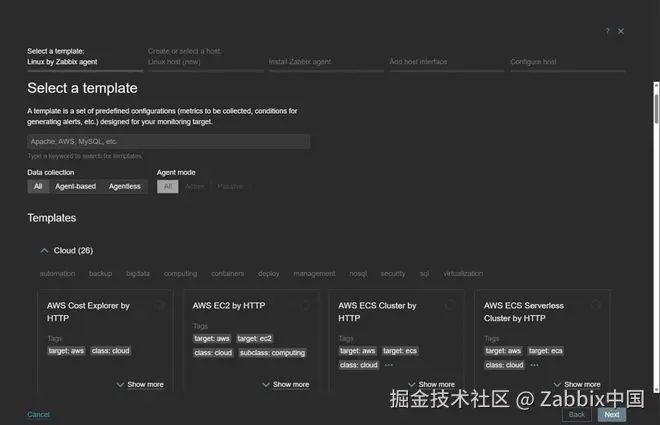Image resolution: width=660 pixels, height=425 pixels.
Task: Go to Install Zabbix agent step
Action: pos(327,61)
